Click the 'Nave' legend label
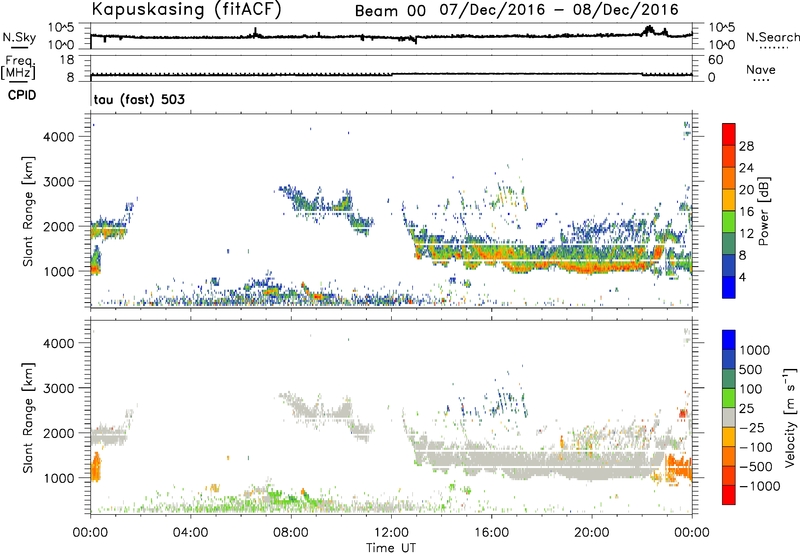 click(761, 70)
